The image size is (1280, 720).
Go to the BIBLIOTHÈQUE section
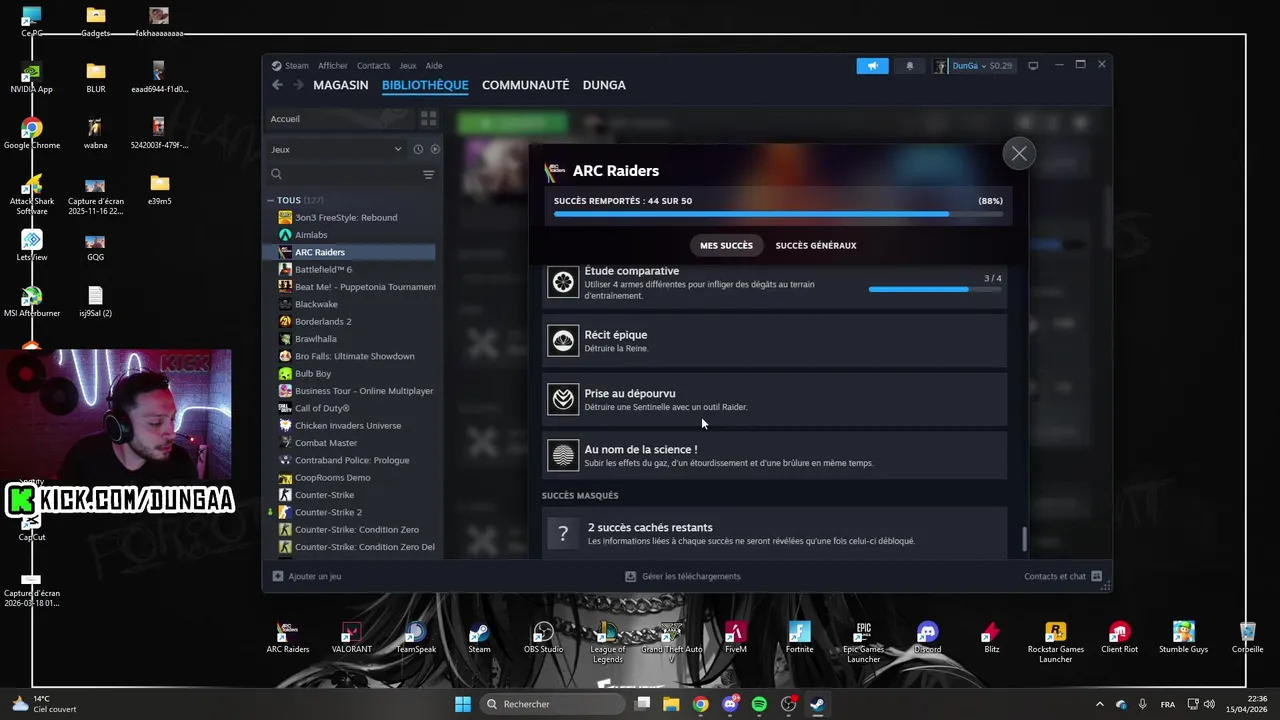tap(425, 85)
